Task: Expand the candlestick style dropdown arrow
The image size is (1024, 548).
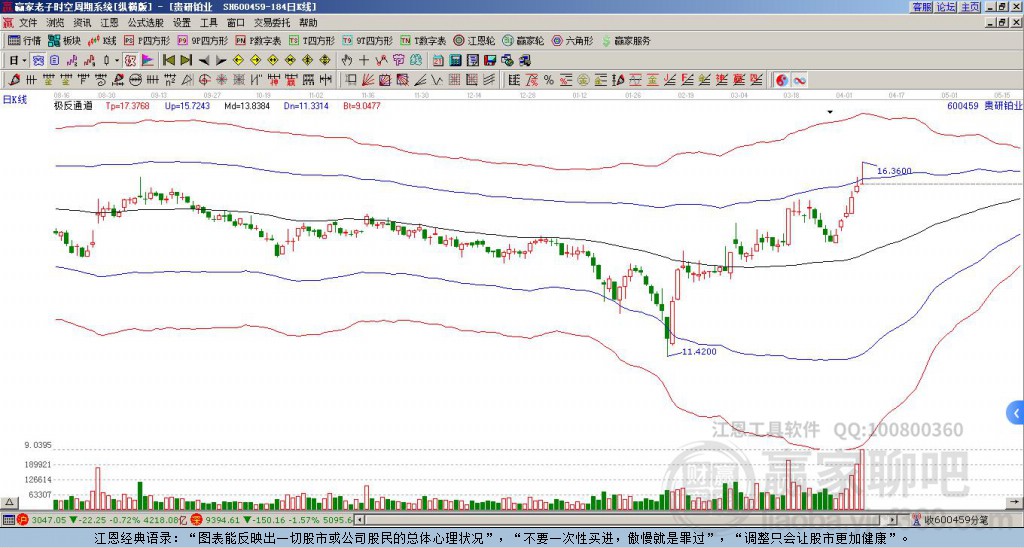Action: point(117,61)
